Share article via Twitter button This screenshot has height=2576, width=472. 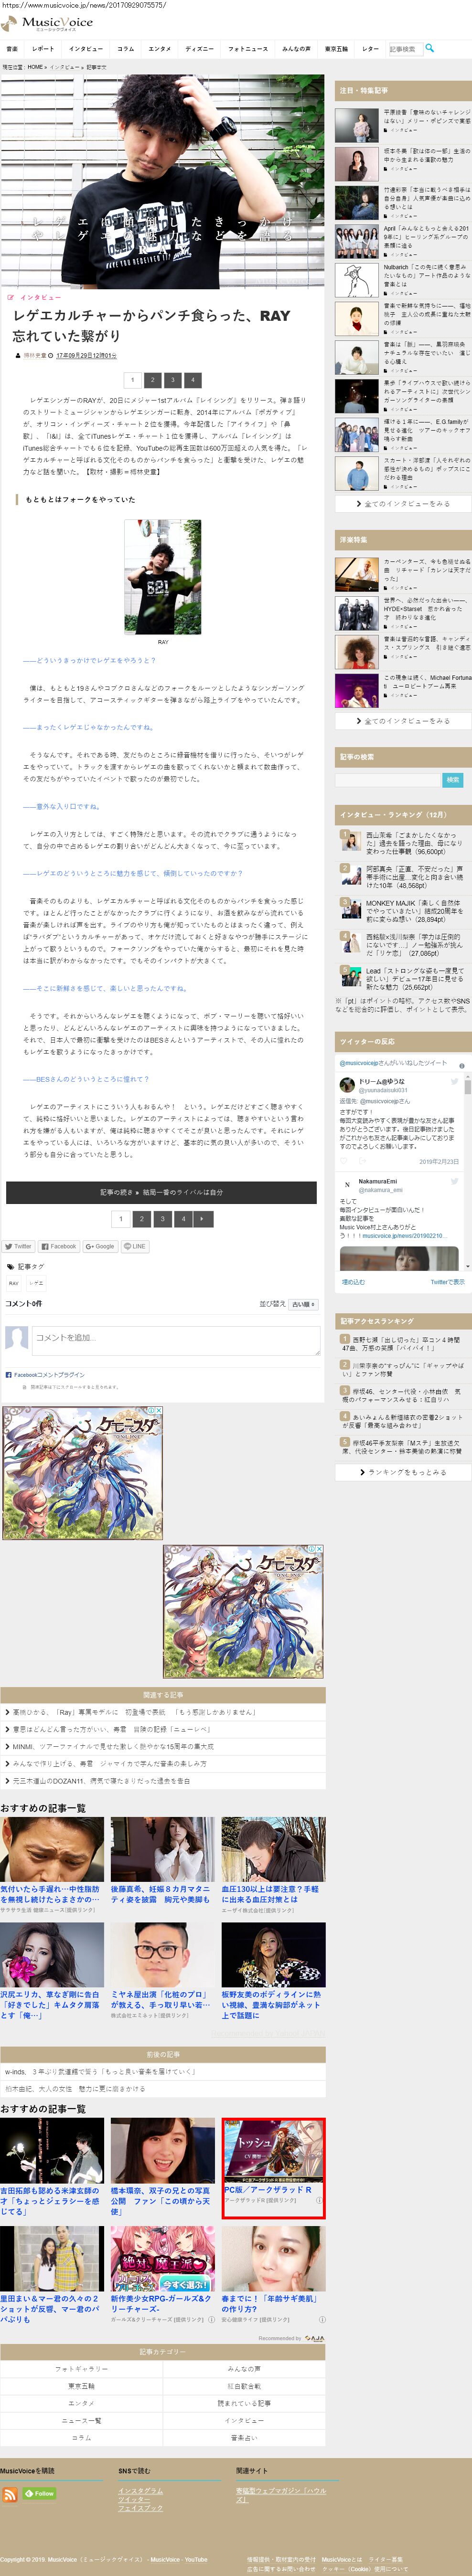[x=19, y=1247]
